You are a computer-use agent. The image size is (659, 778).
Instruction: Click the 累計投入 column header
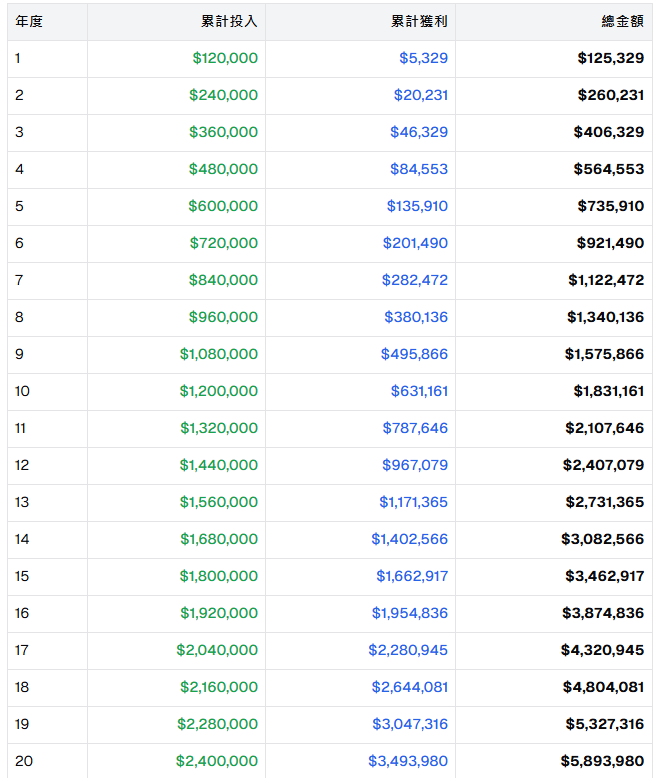point(229,21)
